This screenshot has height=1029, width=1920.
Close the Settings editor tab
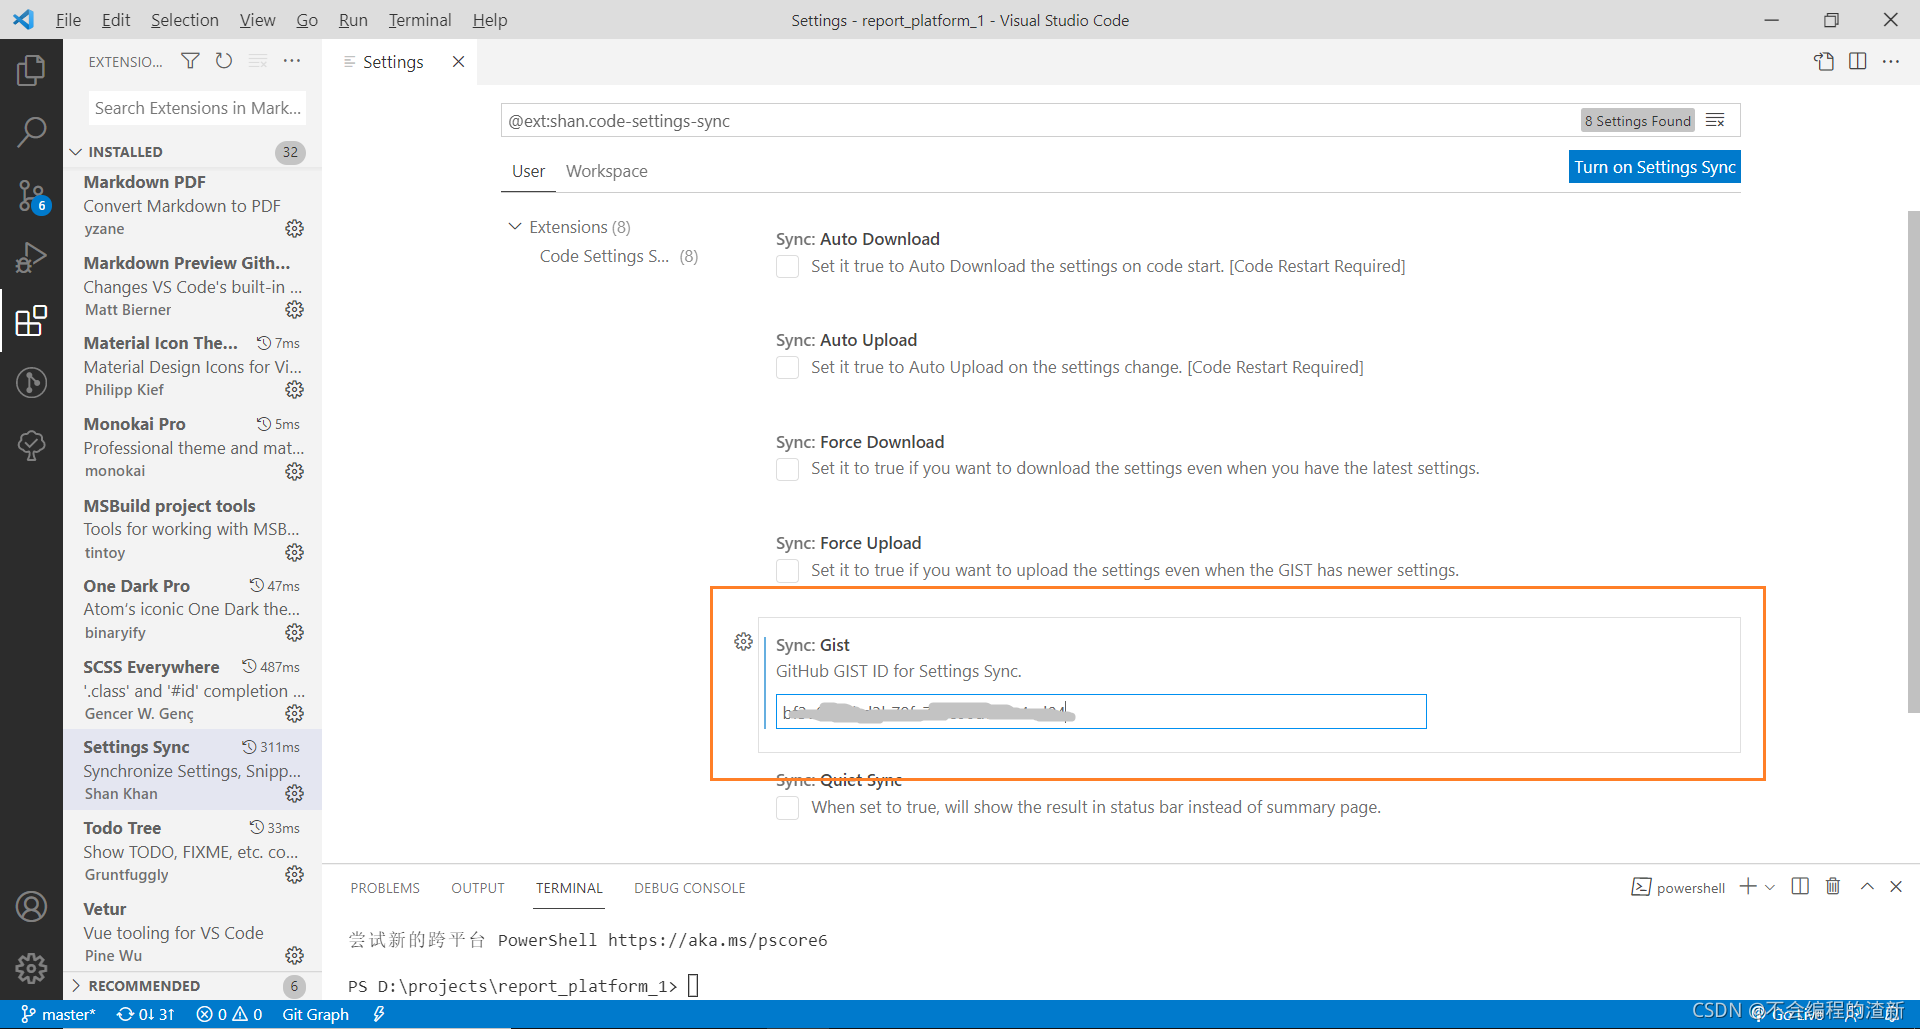458,62
